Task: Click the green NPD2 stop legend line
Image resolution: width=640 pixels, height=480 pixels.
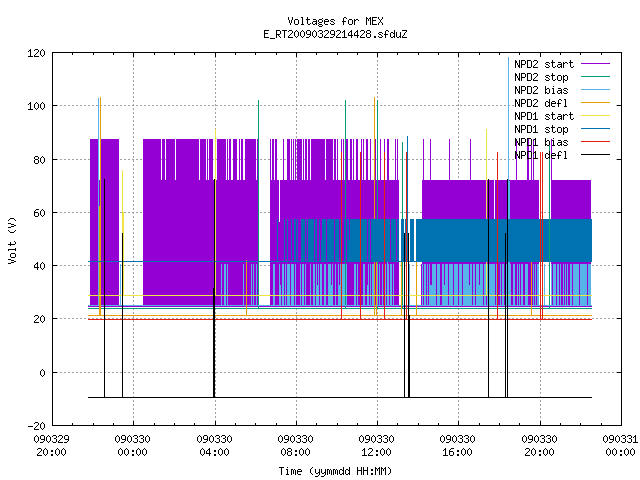Action: click(595, 76)
